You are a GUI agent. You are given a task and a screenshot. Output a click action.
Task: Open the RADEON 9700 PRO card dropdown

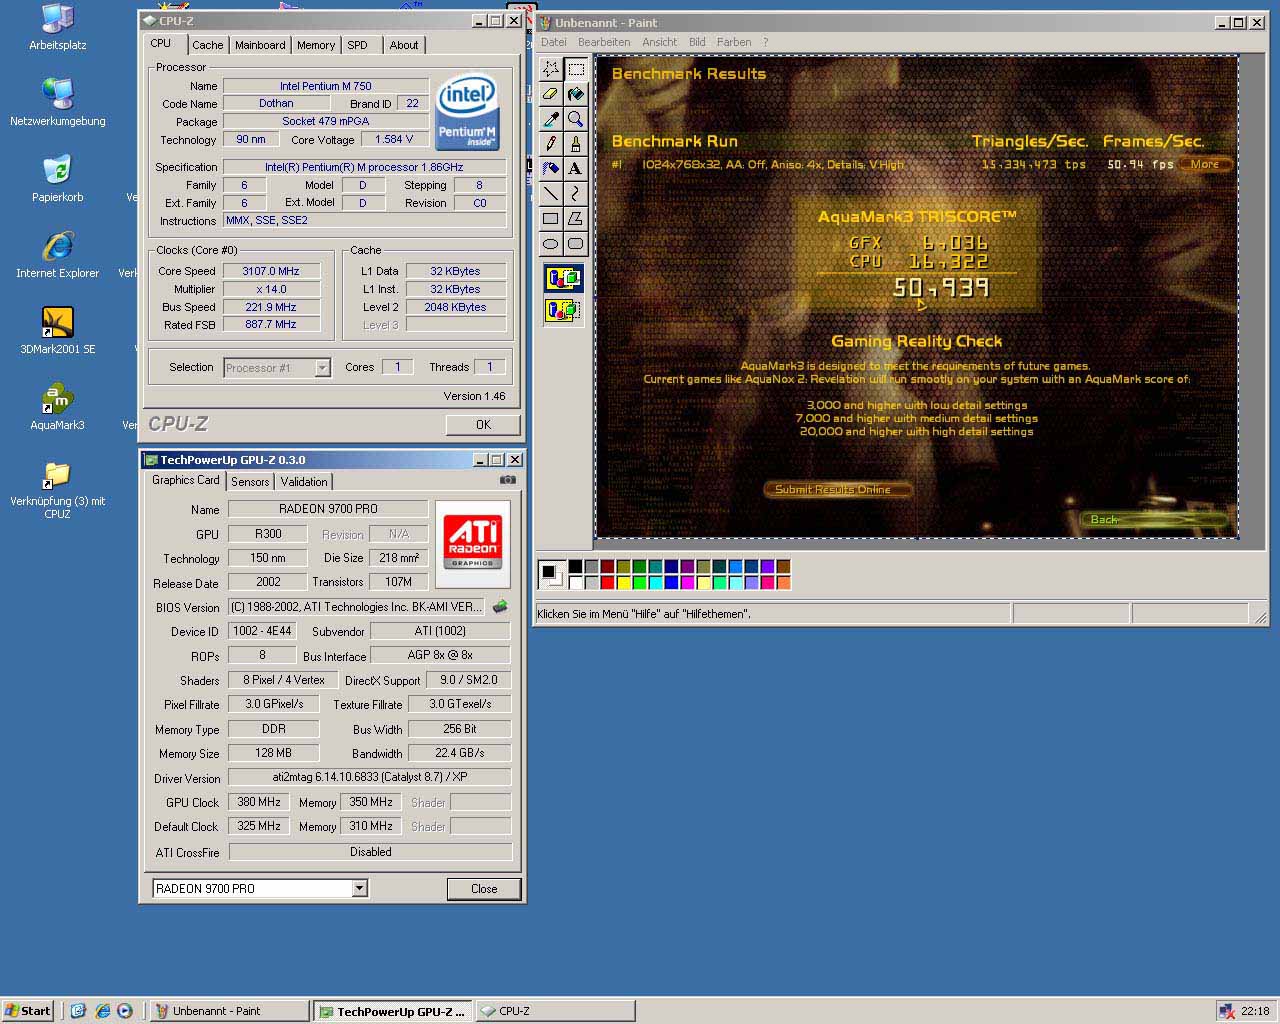click(x=360, y=888)
